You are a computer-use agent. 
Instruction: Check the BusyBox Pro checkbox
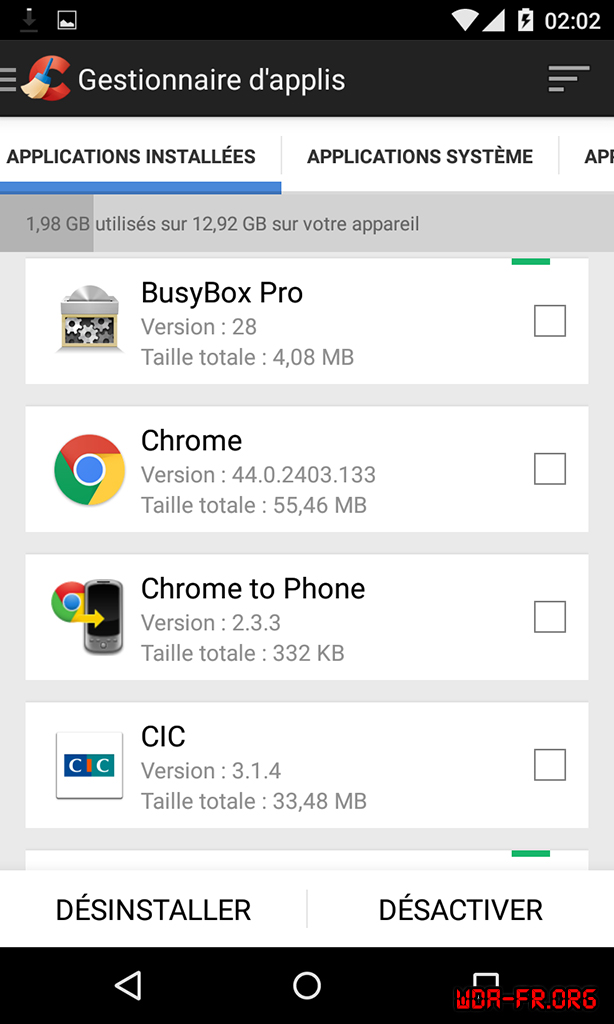[549, 321]
